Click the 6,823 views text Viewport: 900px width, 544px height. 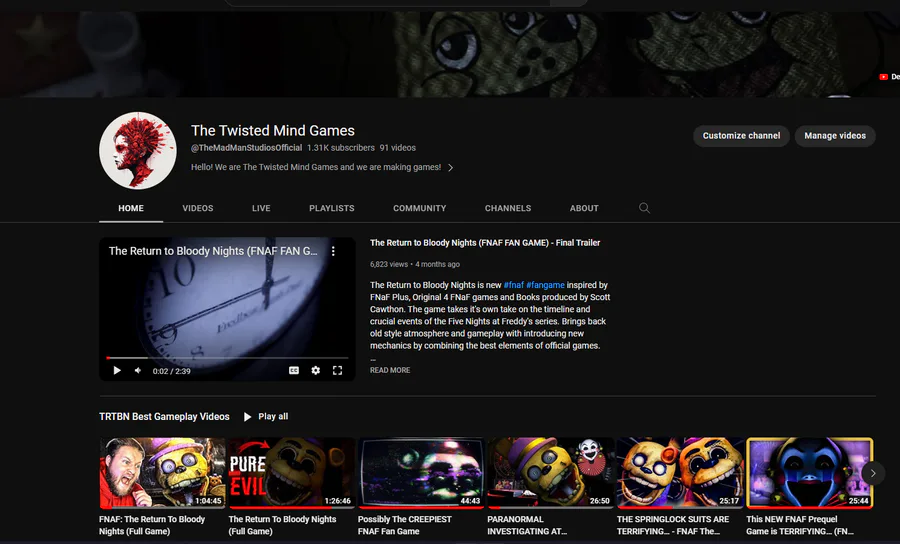click(x=389, y=265)
